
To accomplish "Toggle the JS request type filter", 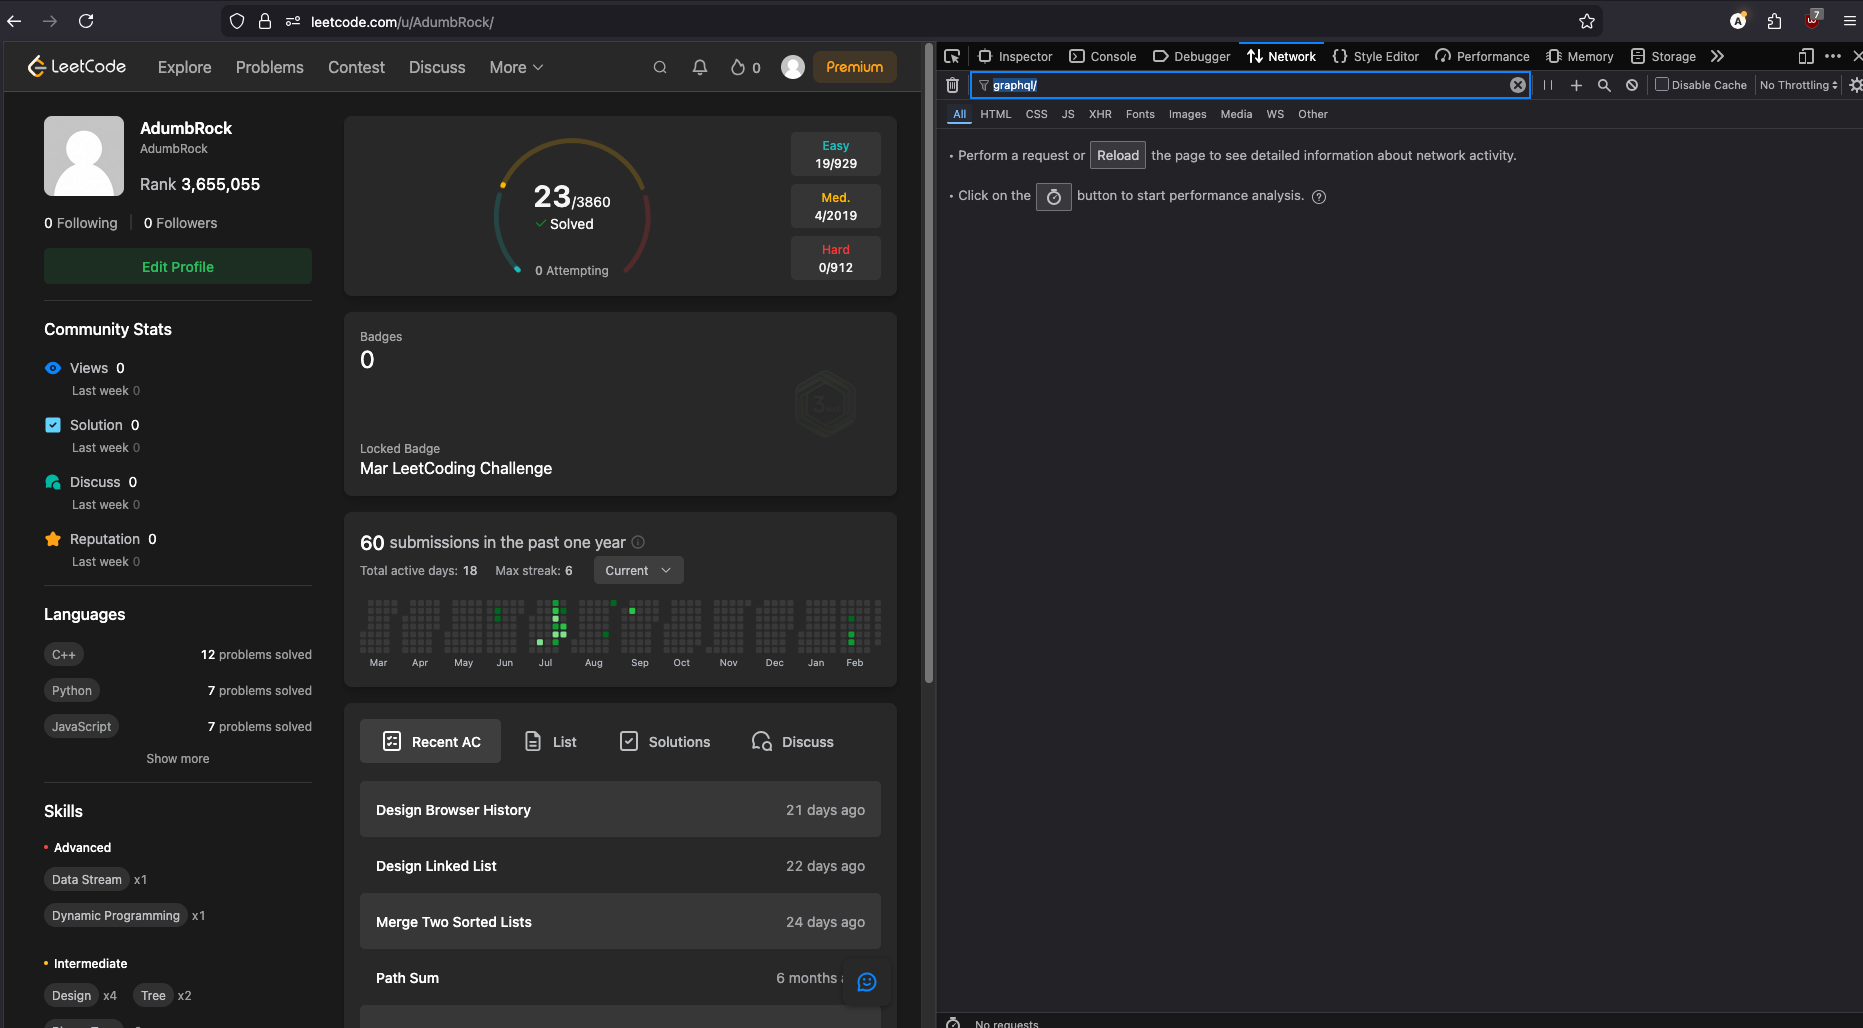I will (x=1068, y=114).
